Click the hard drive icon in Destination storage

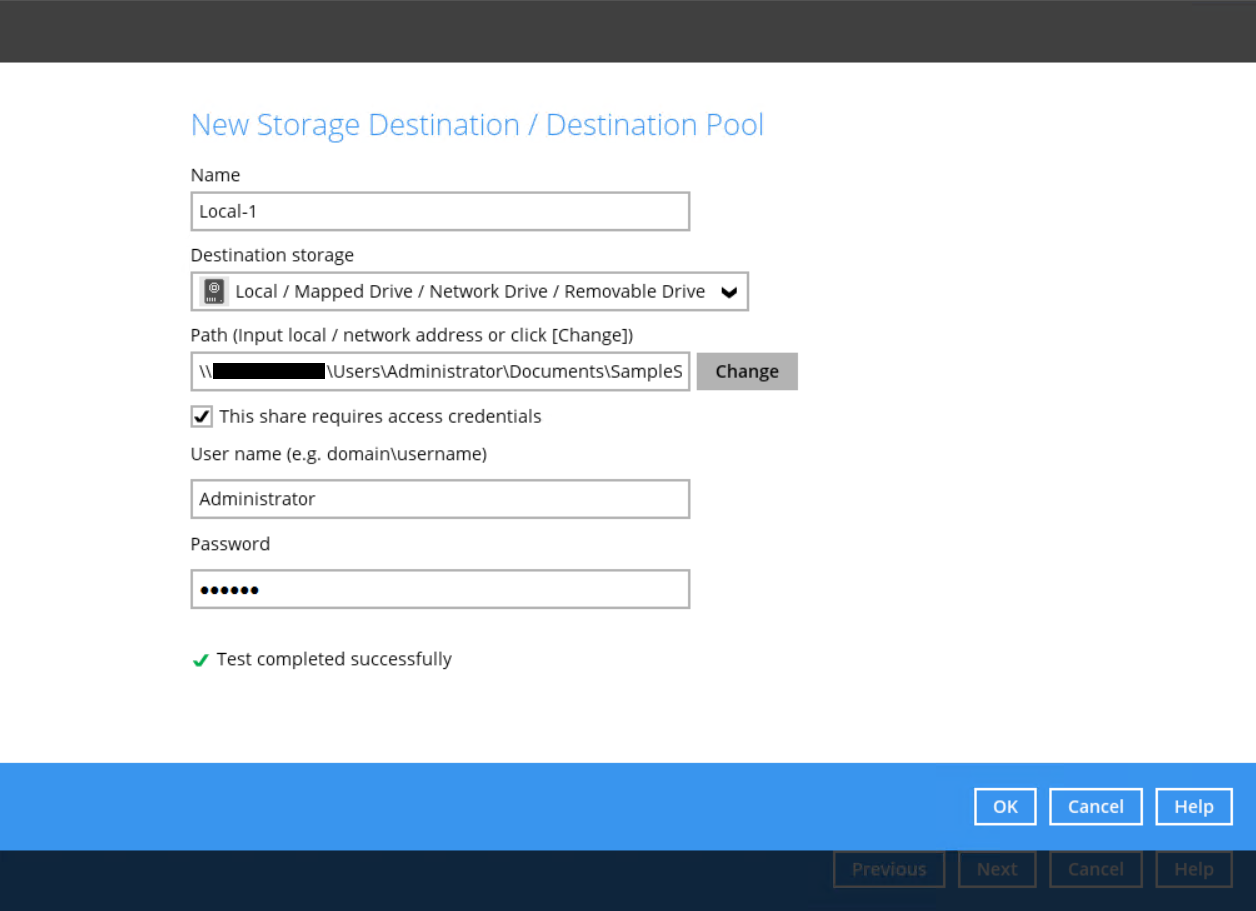tap(213, 292)
